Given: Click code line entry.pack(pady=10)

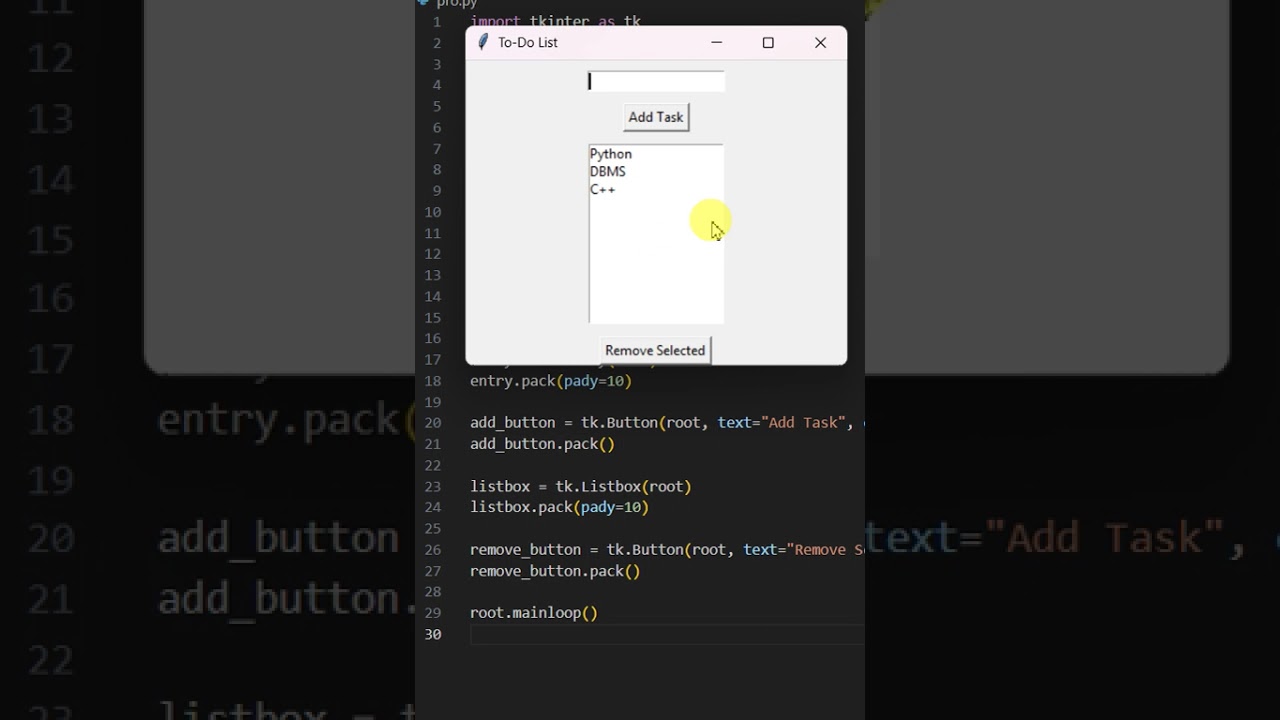Looking at the screenshot, I should pyautogui.click(x=551, y=381).
